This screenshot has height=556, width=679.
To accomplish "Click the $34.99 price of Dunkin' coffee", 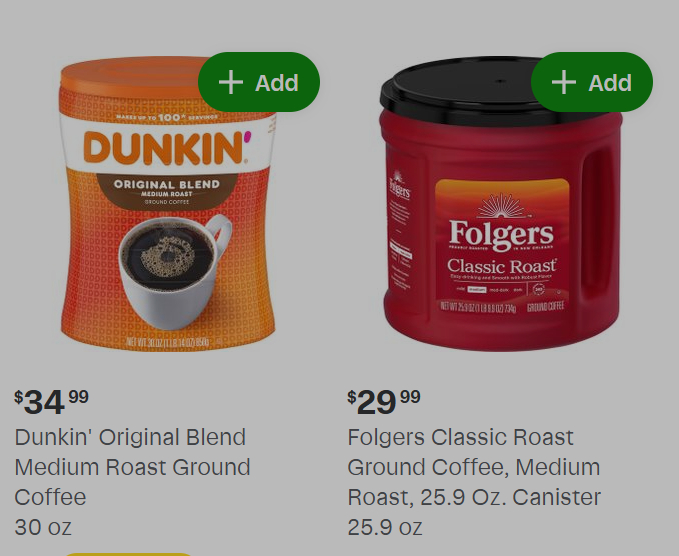I will pyautogui.click(x=52, y=402).
